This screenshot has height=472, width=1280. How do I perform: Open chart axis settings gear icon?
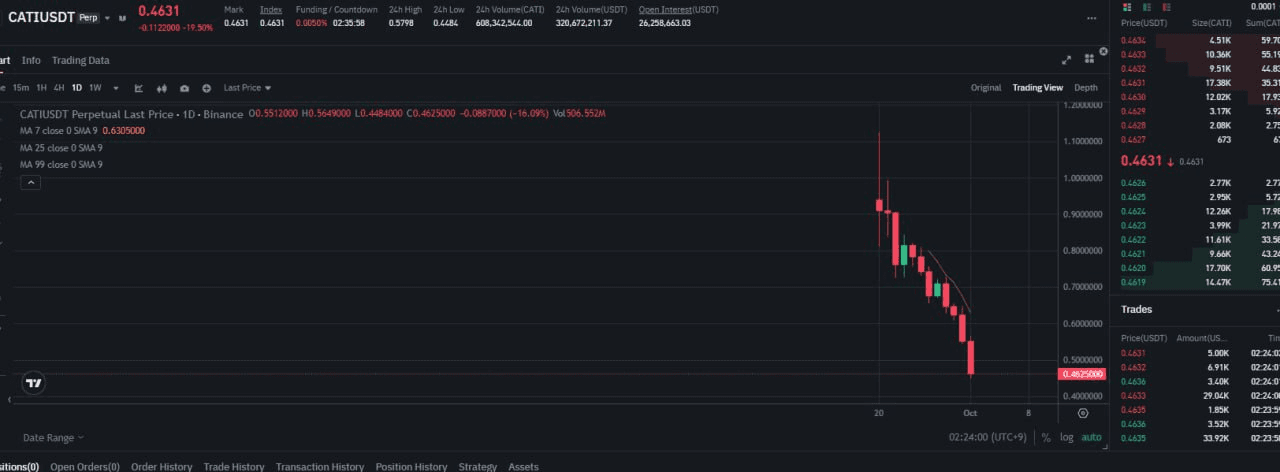coord(1083,412)
